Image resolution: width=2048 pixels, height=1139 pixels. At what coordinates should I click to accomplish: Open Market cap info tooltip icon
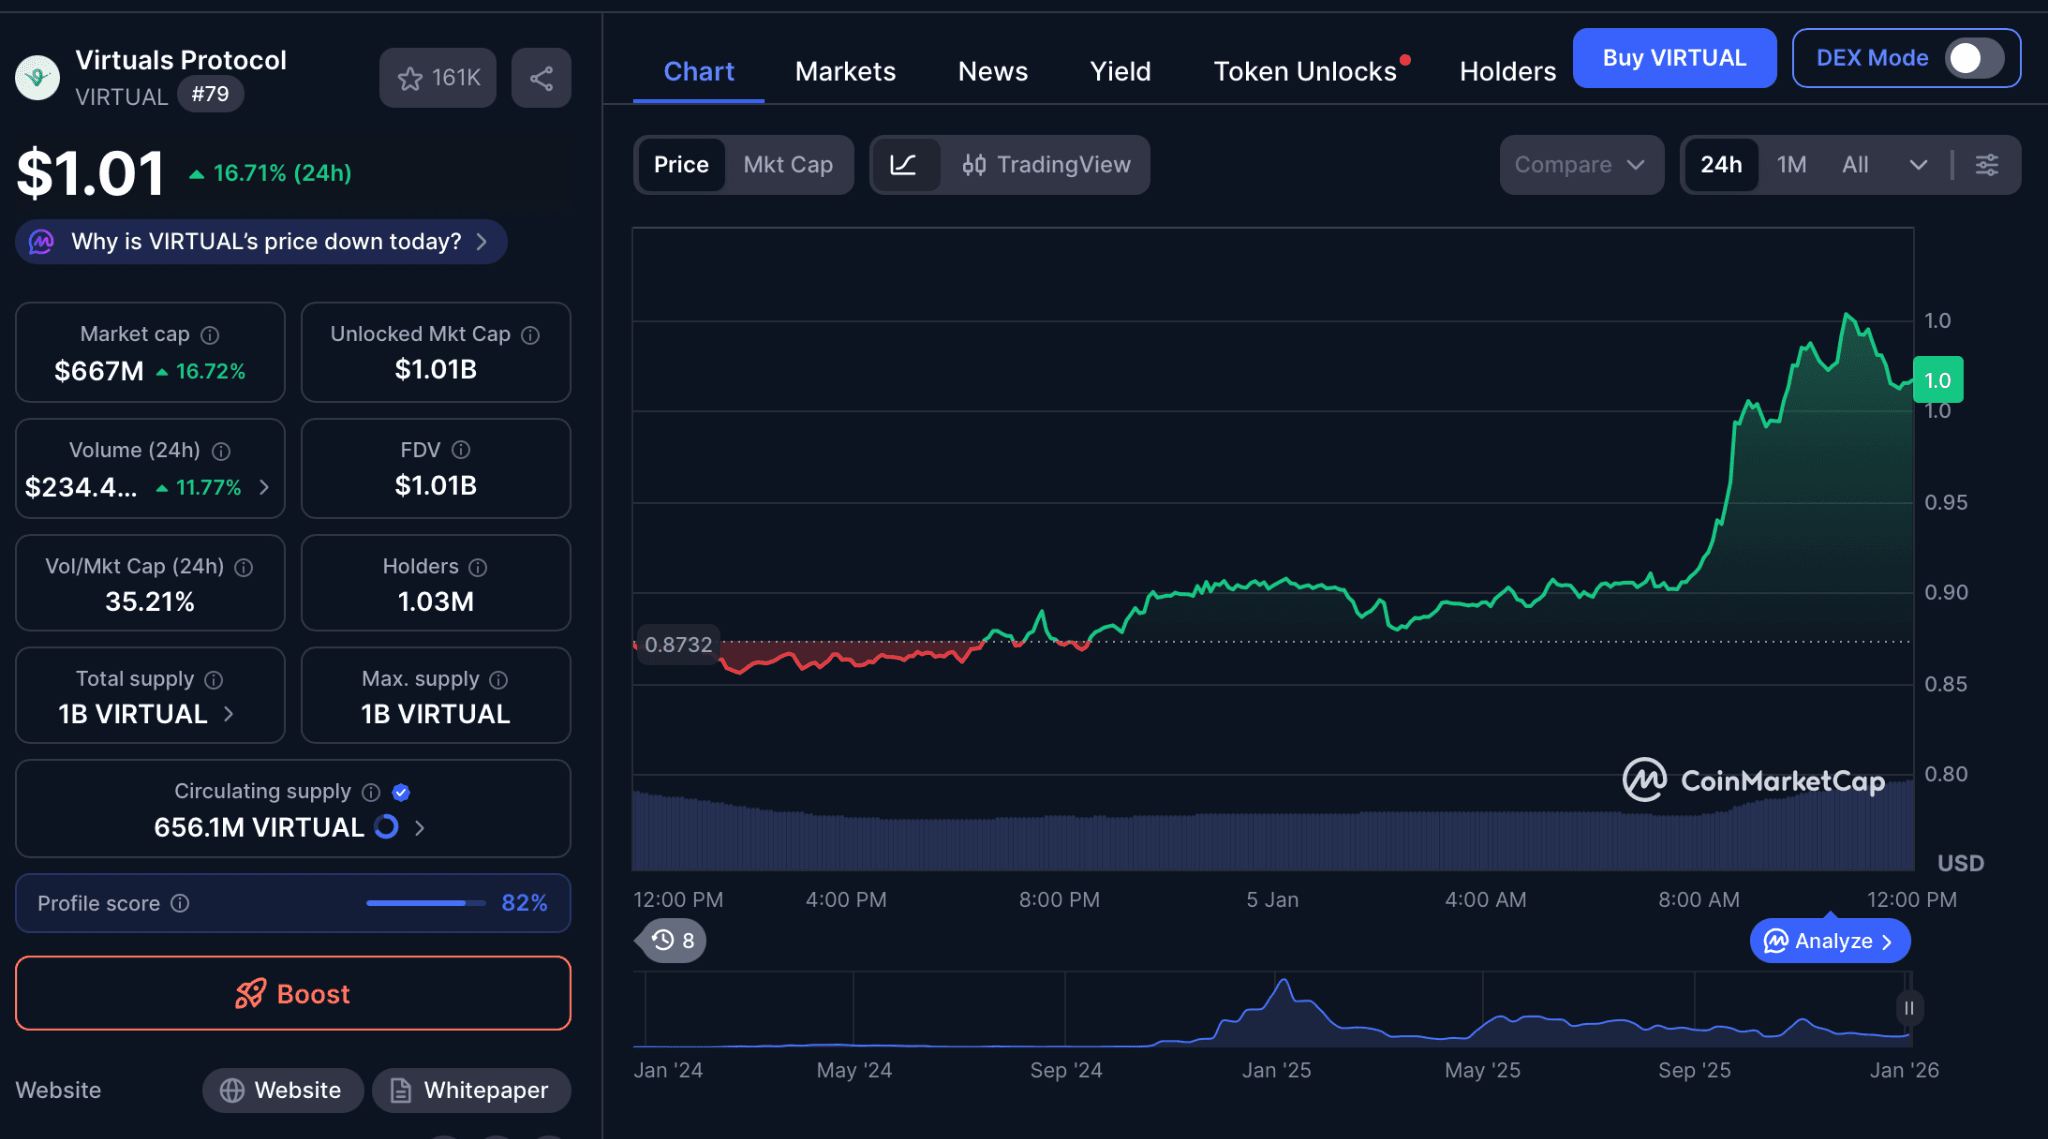[210, 334]
